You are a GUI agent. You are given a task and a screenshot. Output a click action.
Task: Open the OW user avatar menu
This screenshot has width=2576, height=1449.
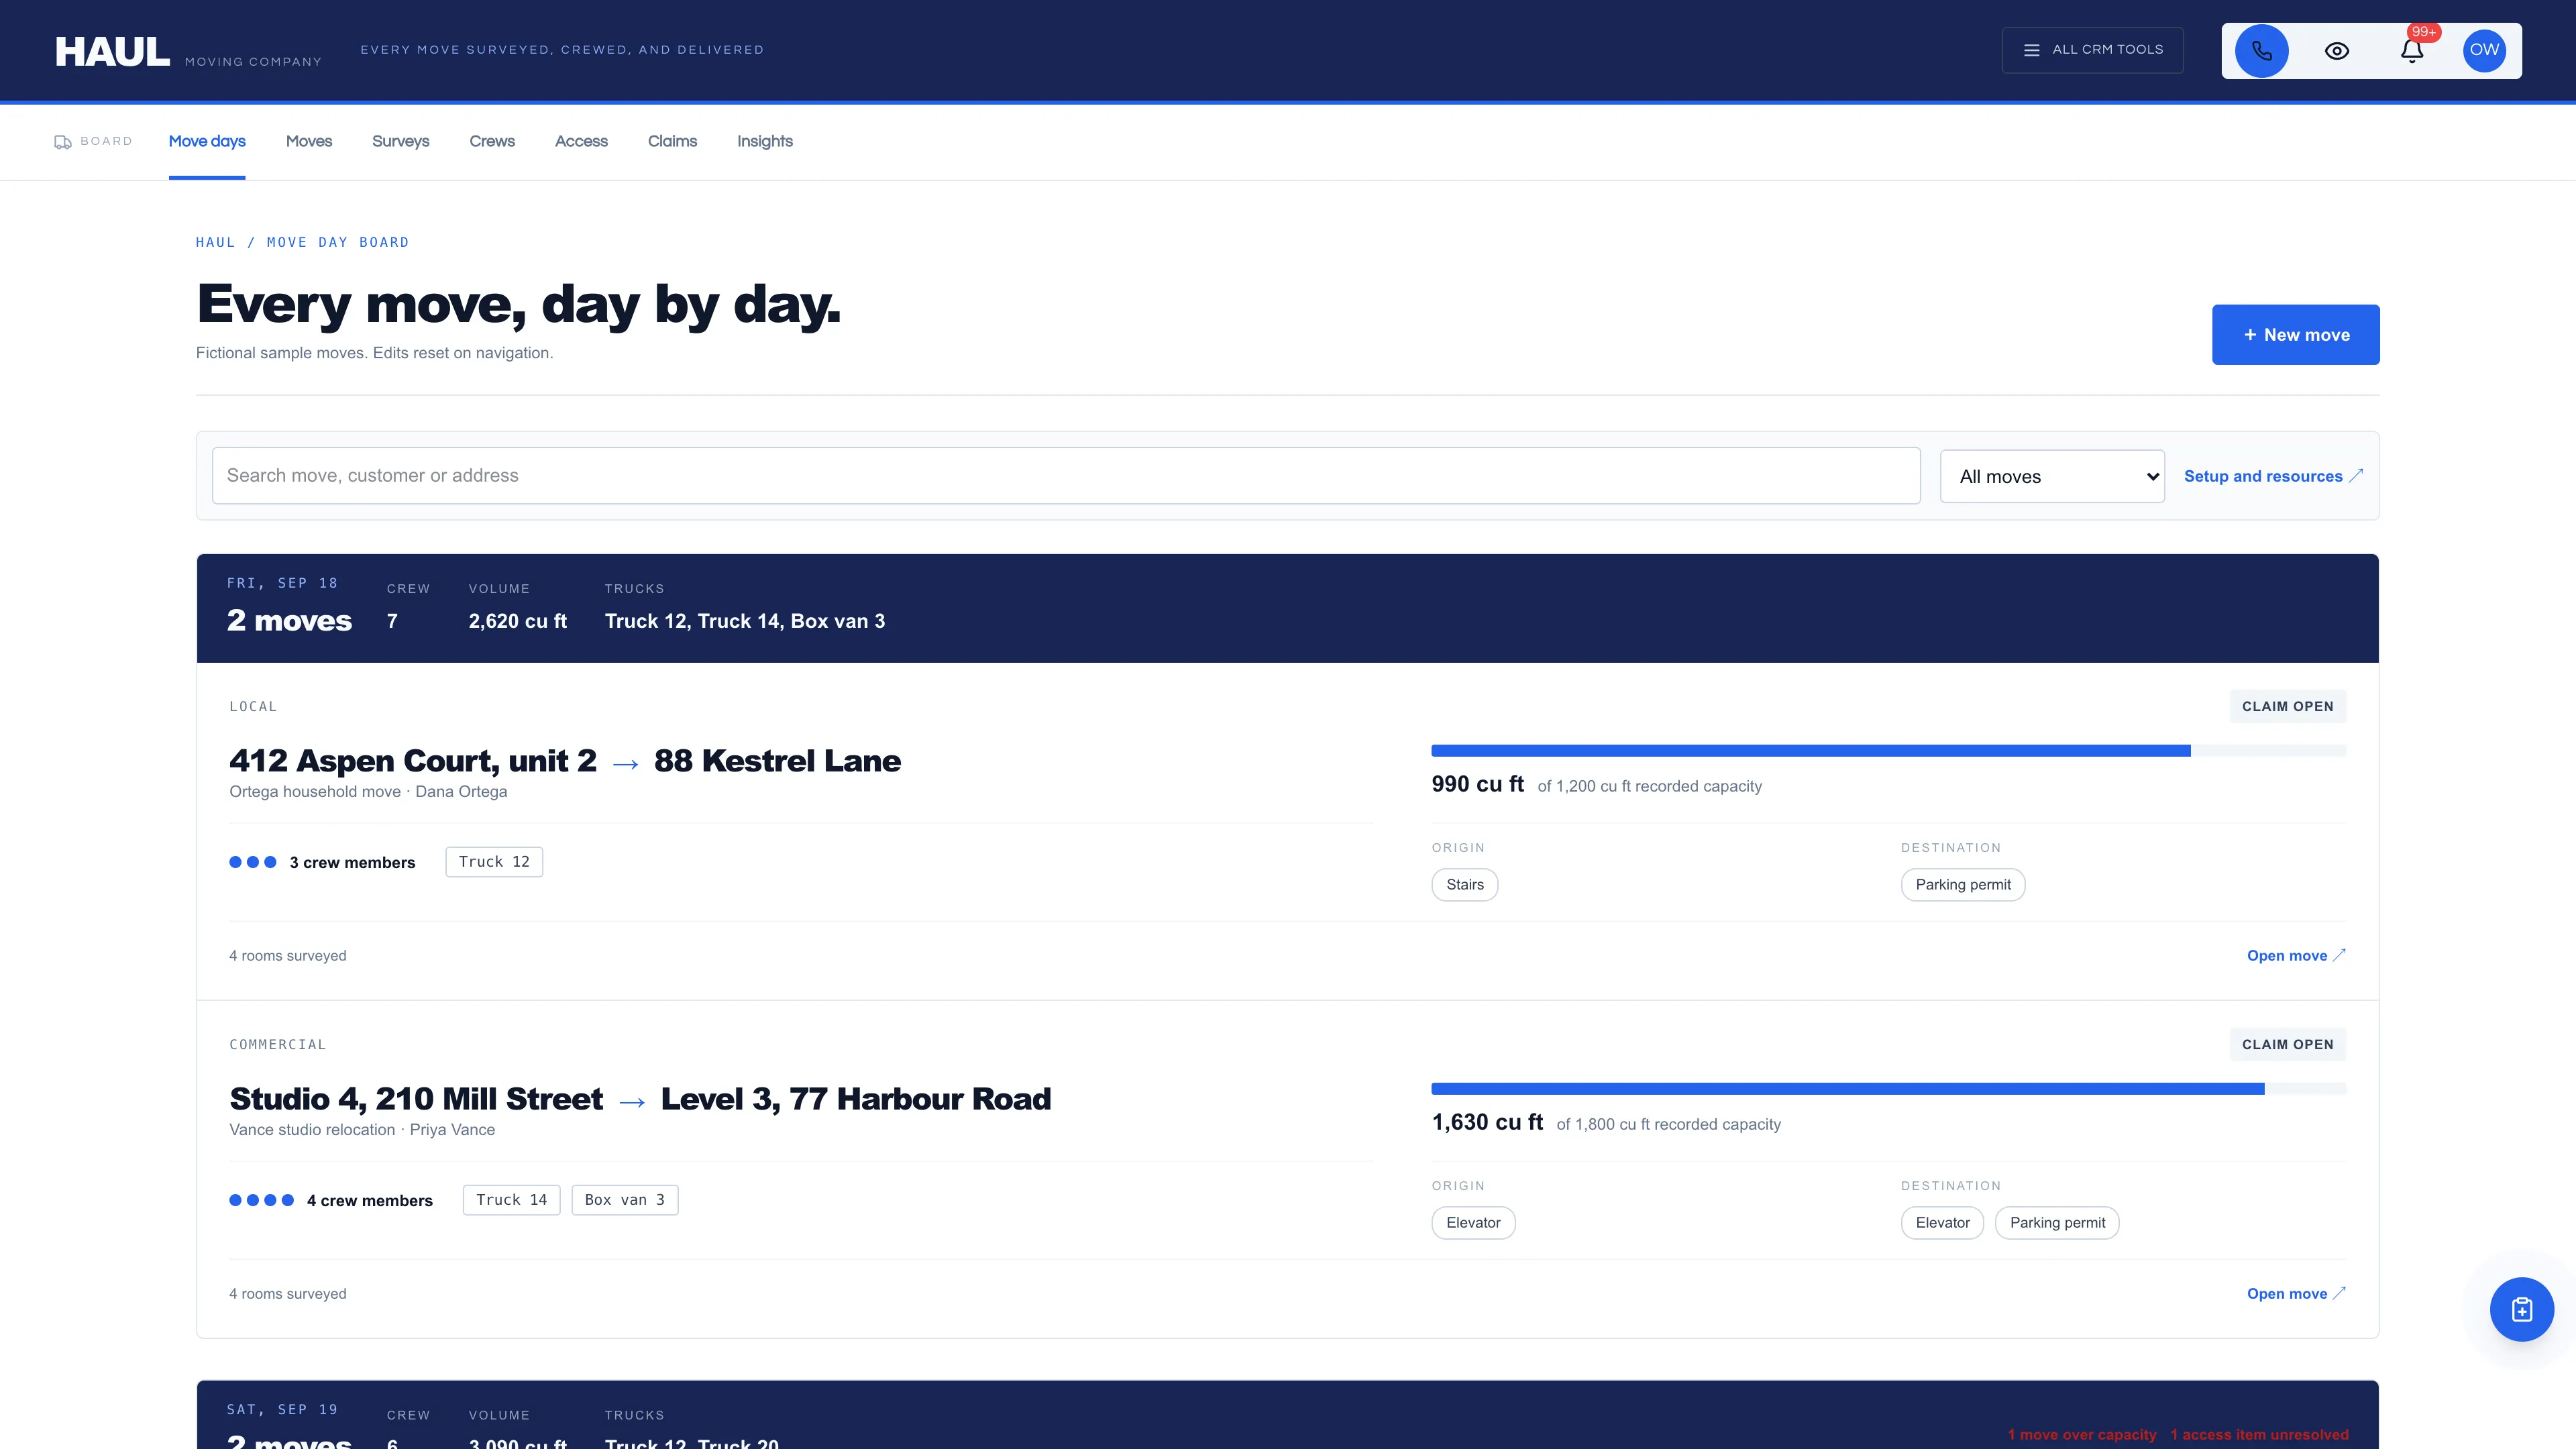[2484, 50]
